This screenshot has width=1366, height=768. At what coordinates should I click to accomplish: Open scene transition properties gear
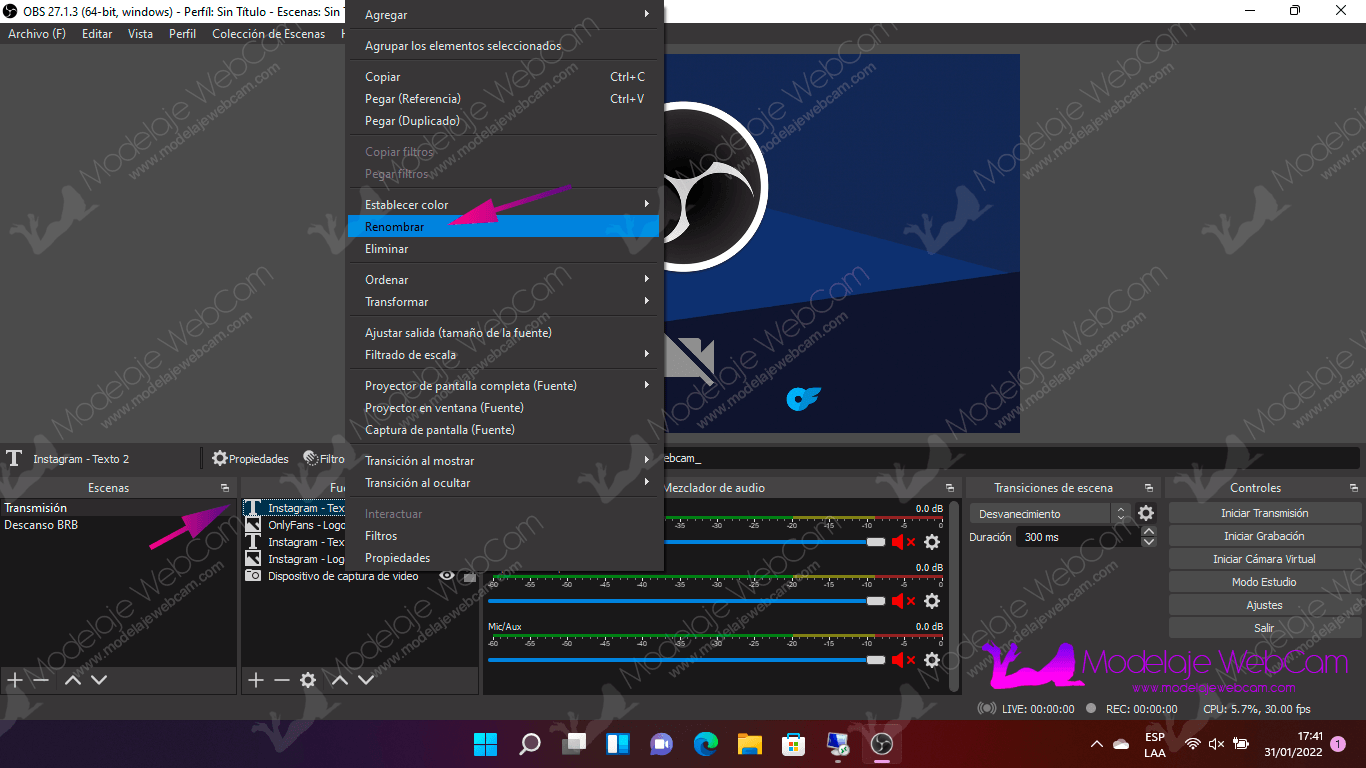pyautogui.click(x=1146, y=513)
